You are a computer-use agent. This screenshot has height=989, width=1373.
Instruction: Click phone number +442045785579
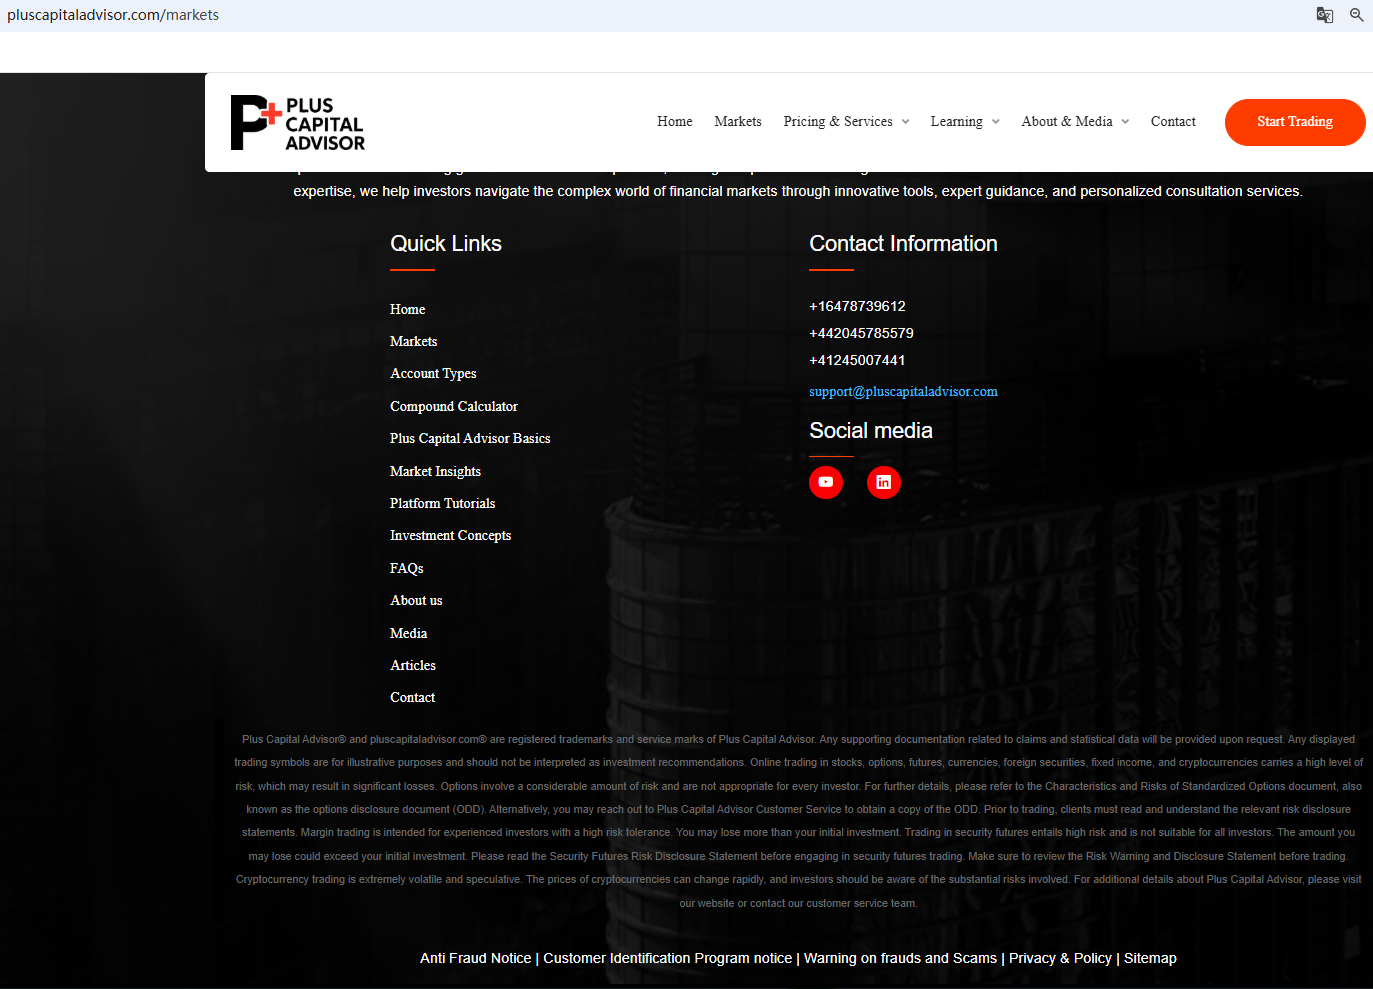tap(861, 333)
